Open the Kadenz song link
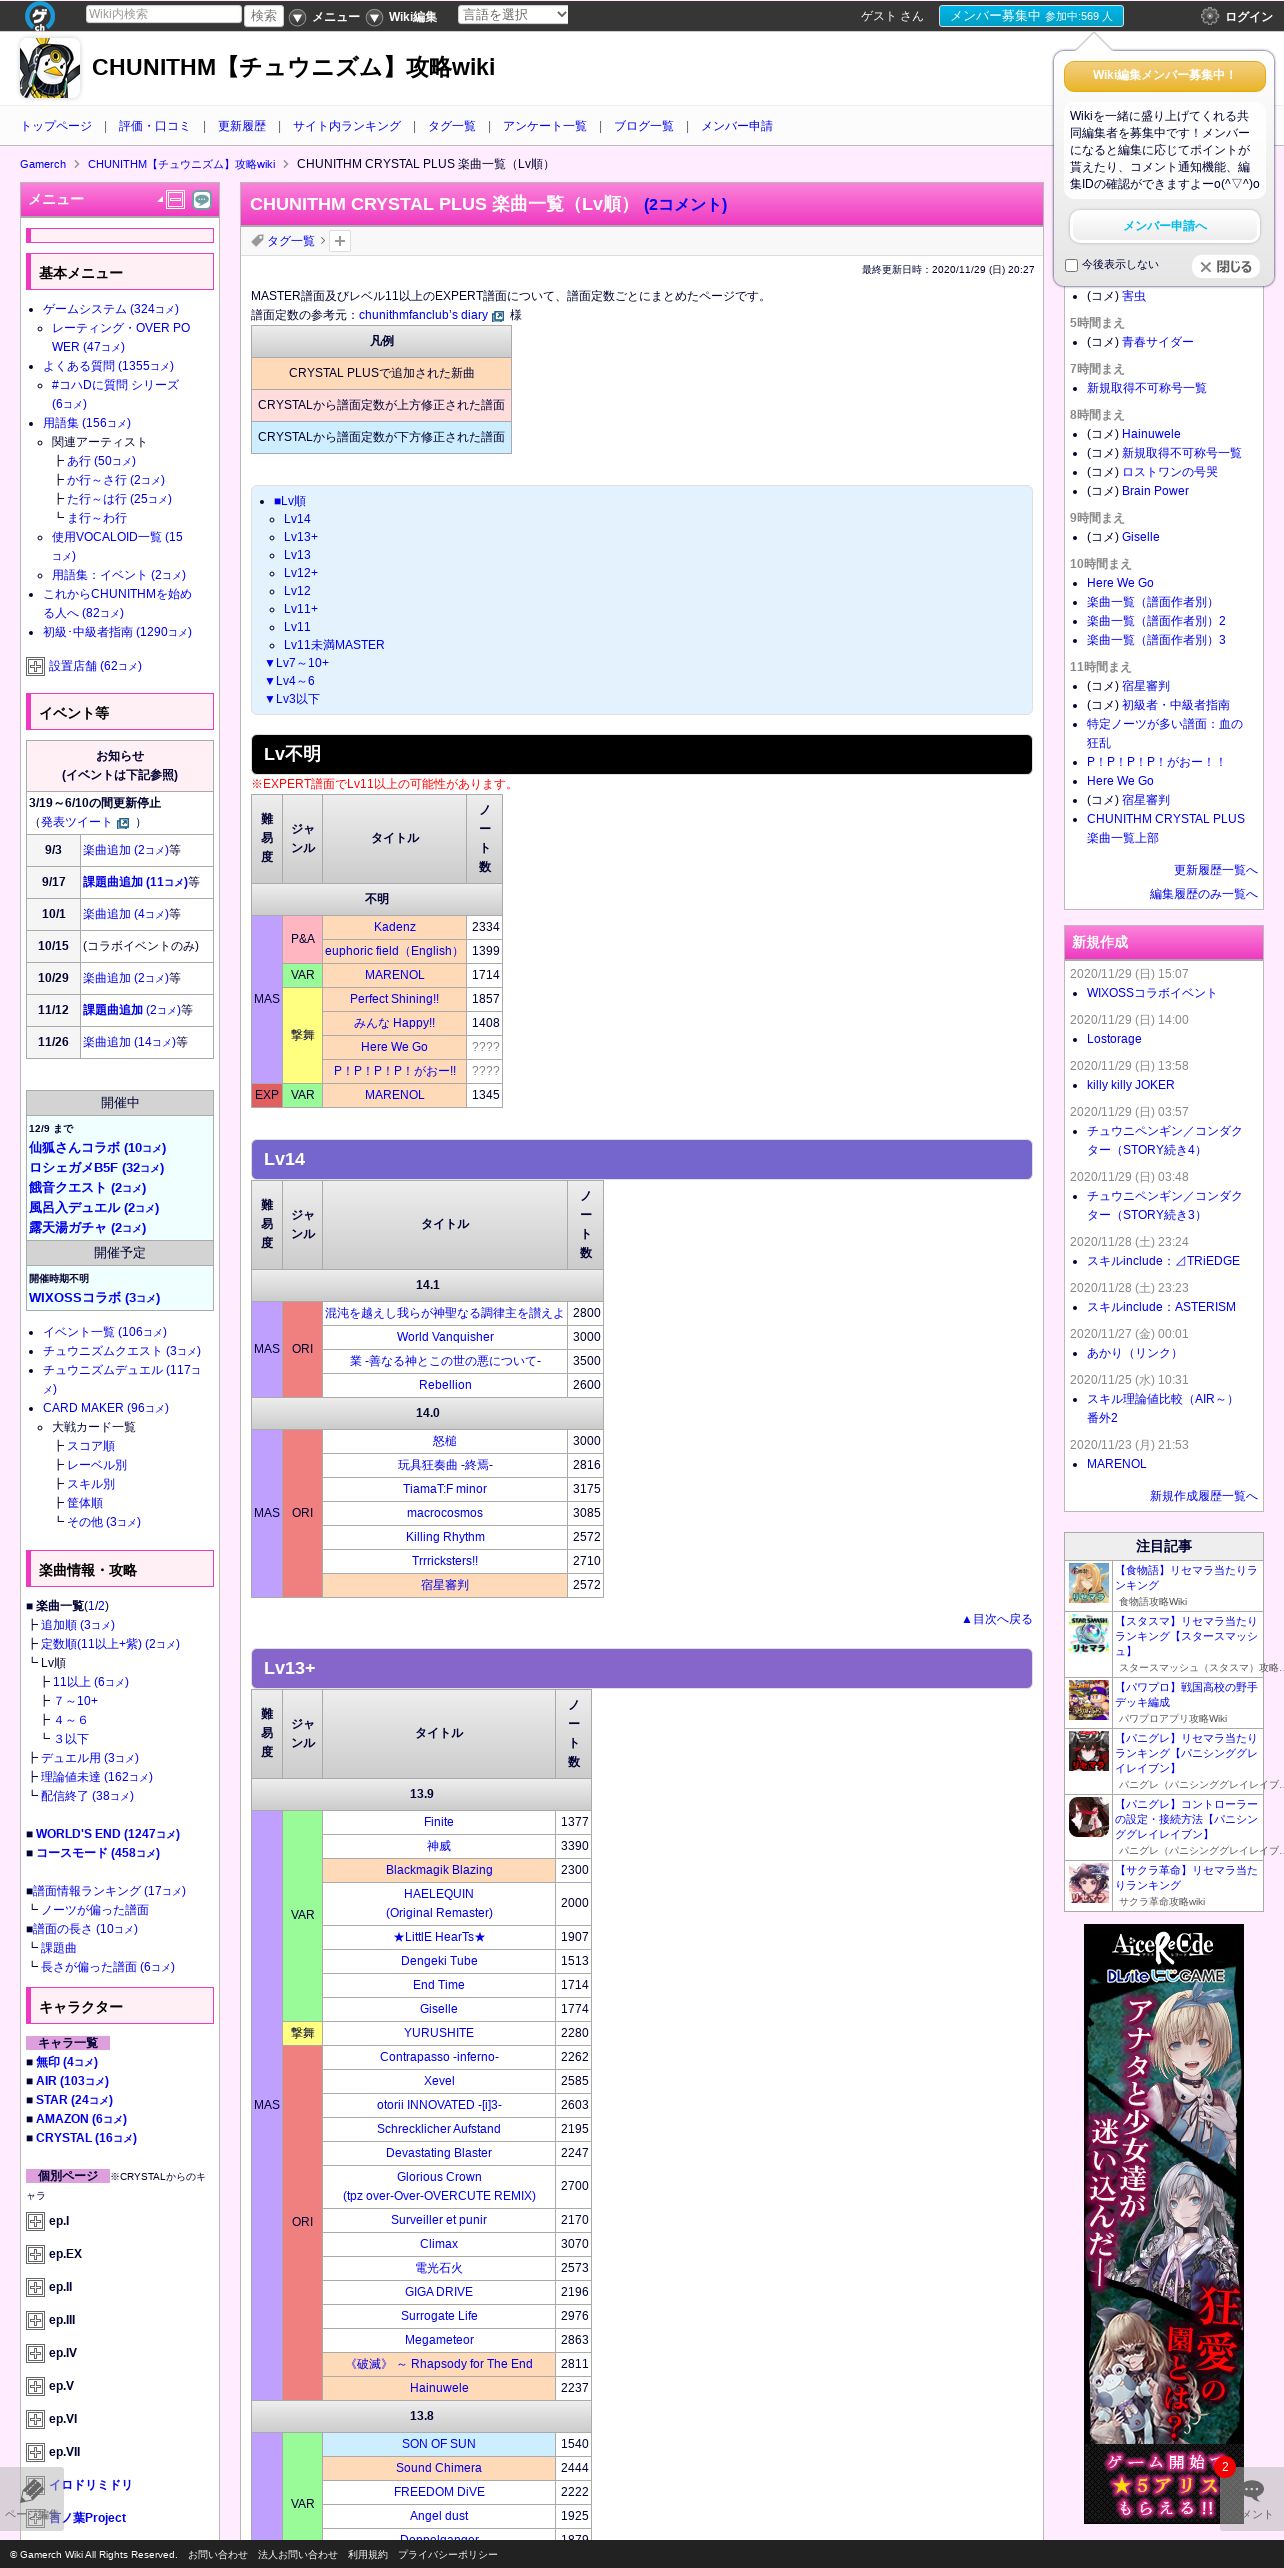This screenshot has height=2568, width=1284. pyautogui.click(x=394, y=927)
